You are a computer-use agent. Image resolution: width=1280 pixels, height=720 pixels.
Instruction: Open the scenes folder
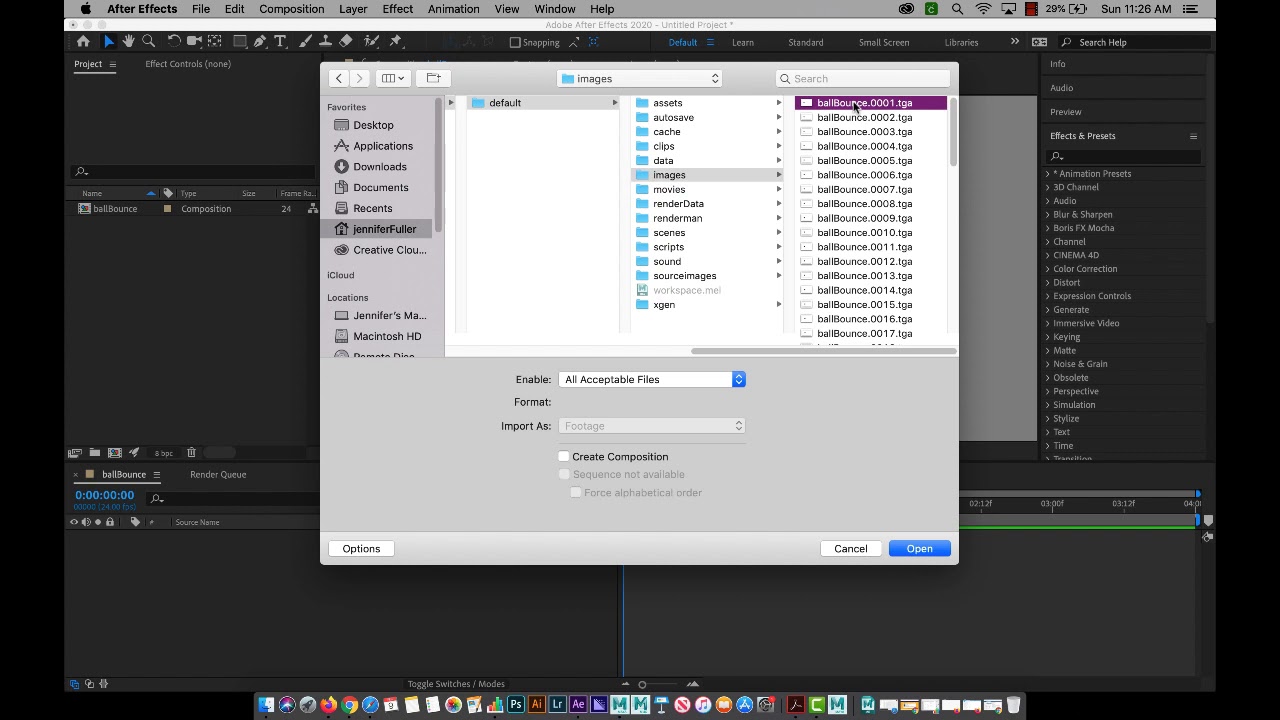point(669,233)
